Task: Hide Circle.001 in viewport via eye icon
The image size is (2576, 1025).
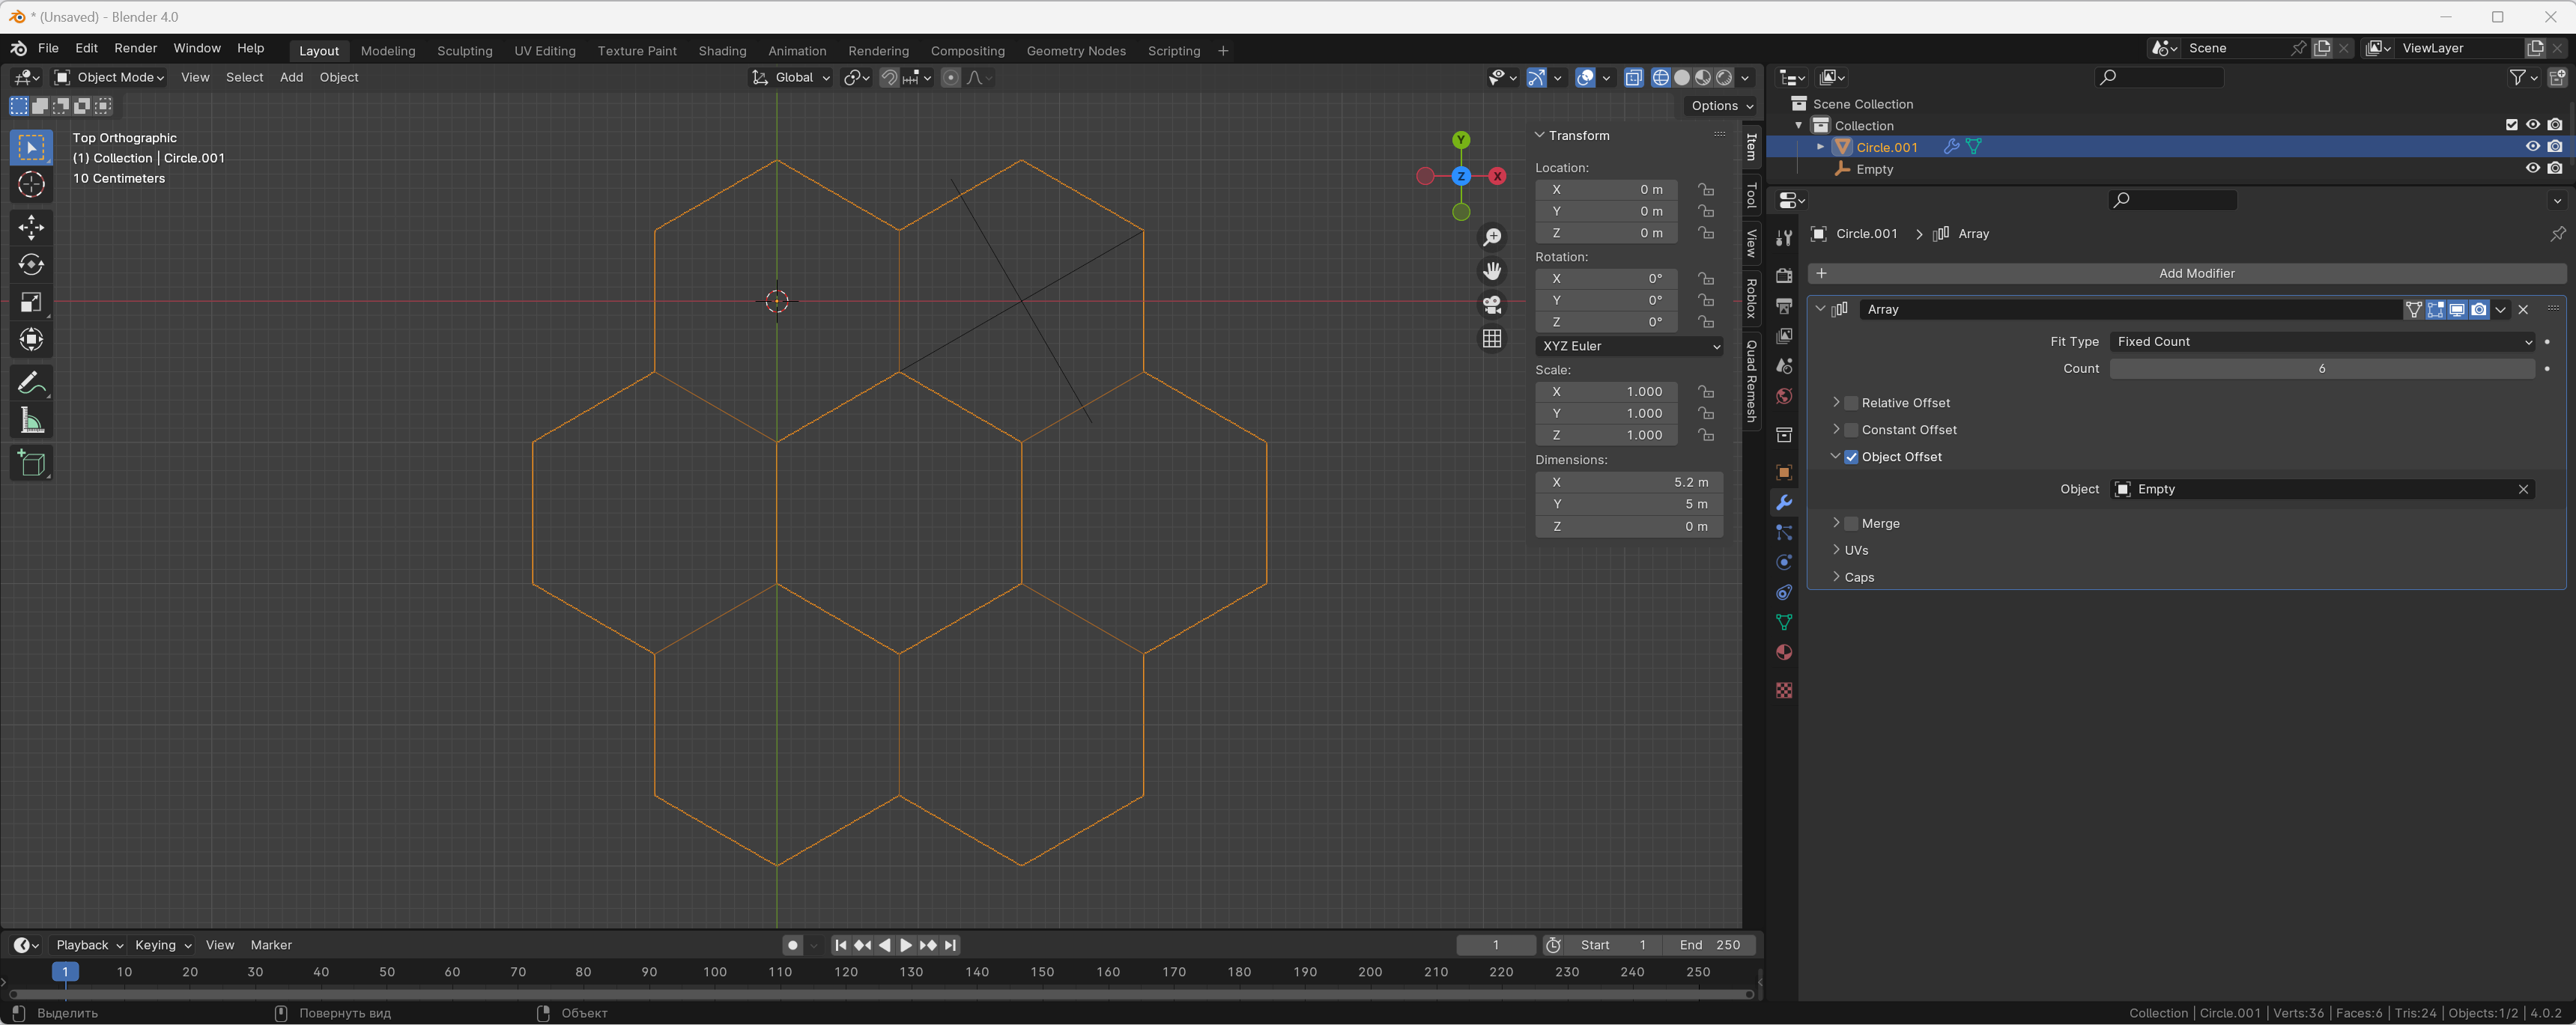Action: click(2533, 146)
